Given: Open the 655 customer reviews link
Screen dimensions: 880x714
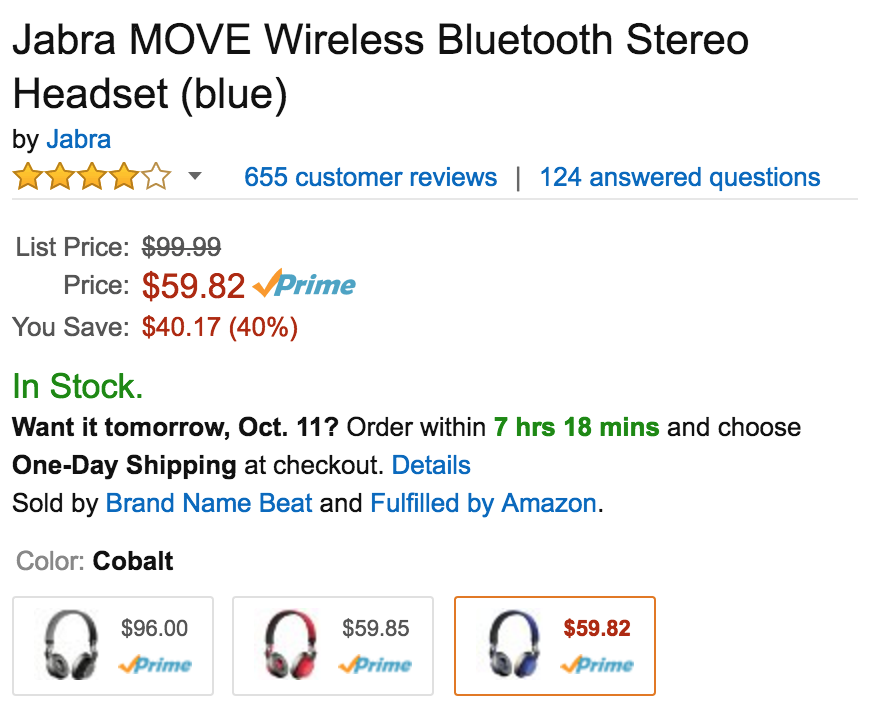Looking at the screenshot, I should [x=370, y=178].
